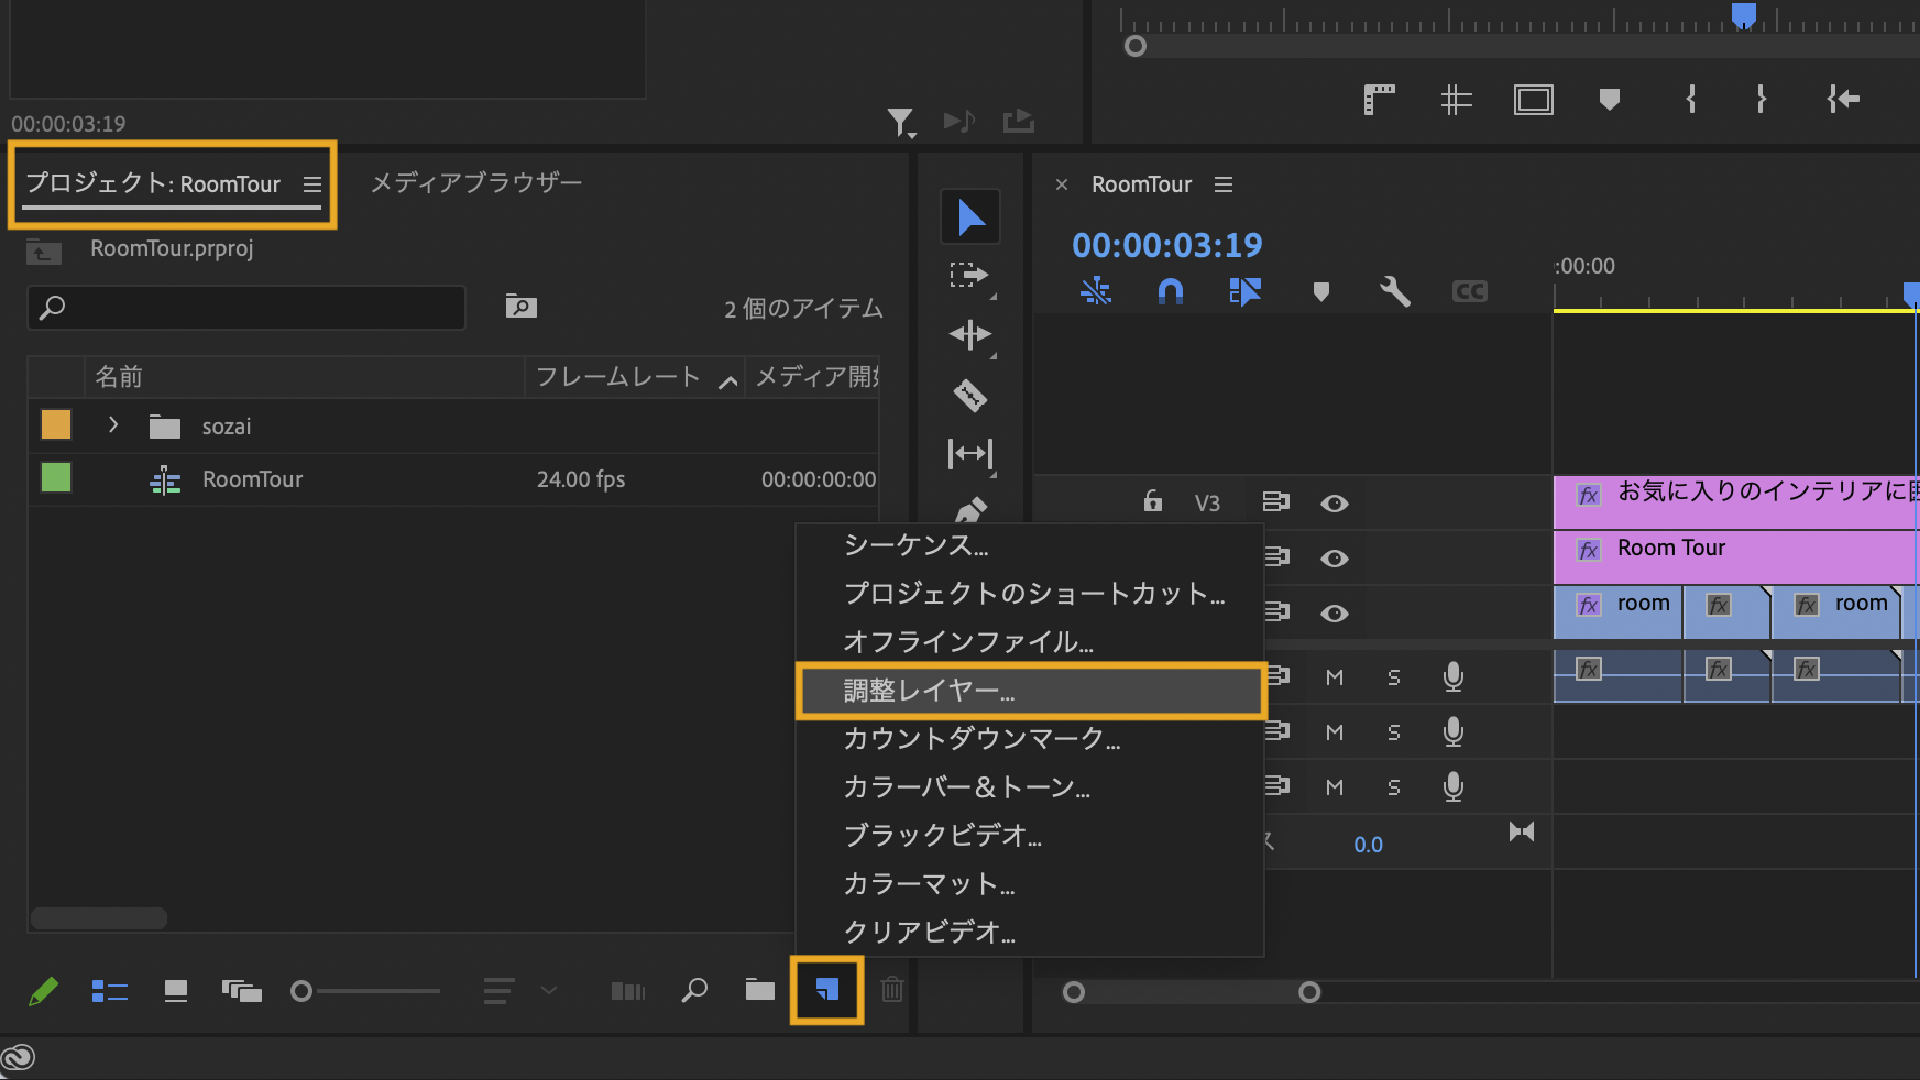The image size is (1920, 1080).
Task: Select the Track Select Forward tool
Action: (x=969, y=275)
